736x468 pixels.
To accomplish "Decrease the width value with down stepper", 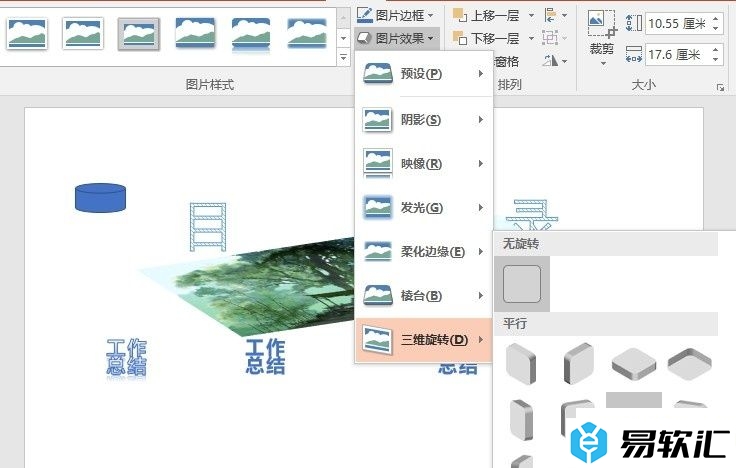I will coord(716,60).
